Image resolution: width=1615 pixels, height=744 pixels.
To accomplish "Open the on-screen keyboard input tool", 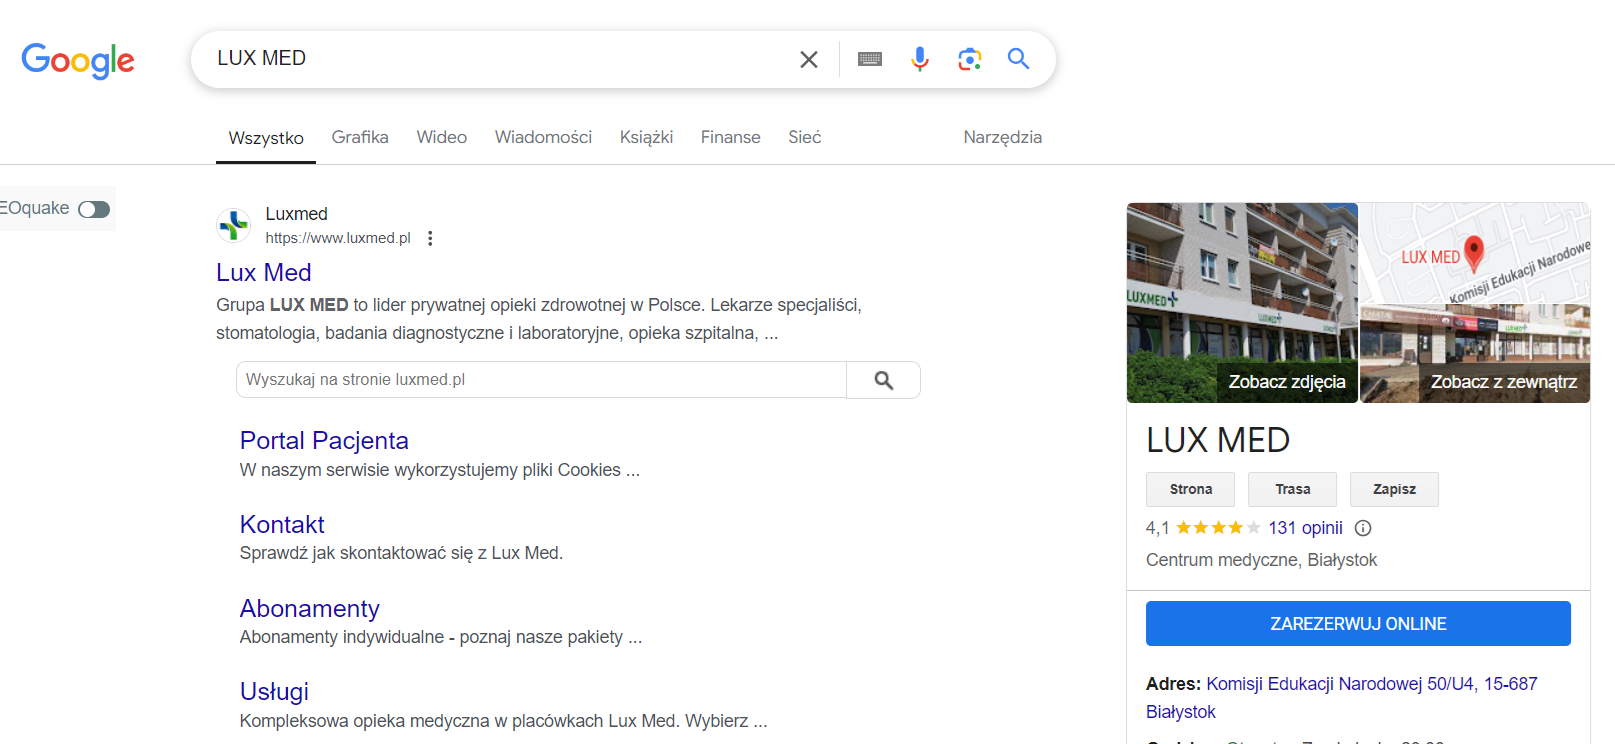I will pyautogui.click(x=870, y=59).
